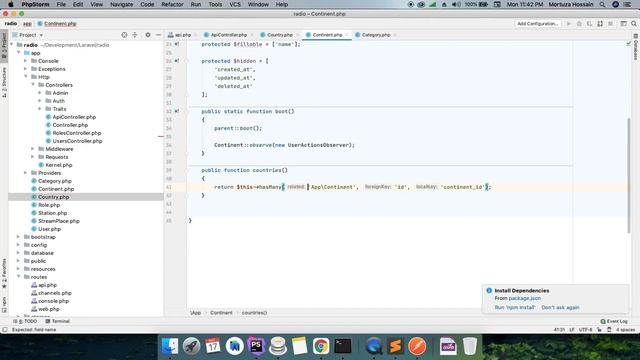The image size is (640, 360).
Task: Hide the Project panel with minus icon
Action: 158,35
